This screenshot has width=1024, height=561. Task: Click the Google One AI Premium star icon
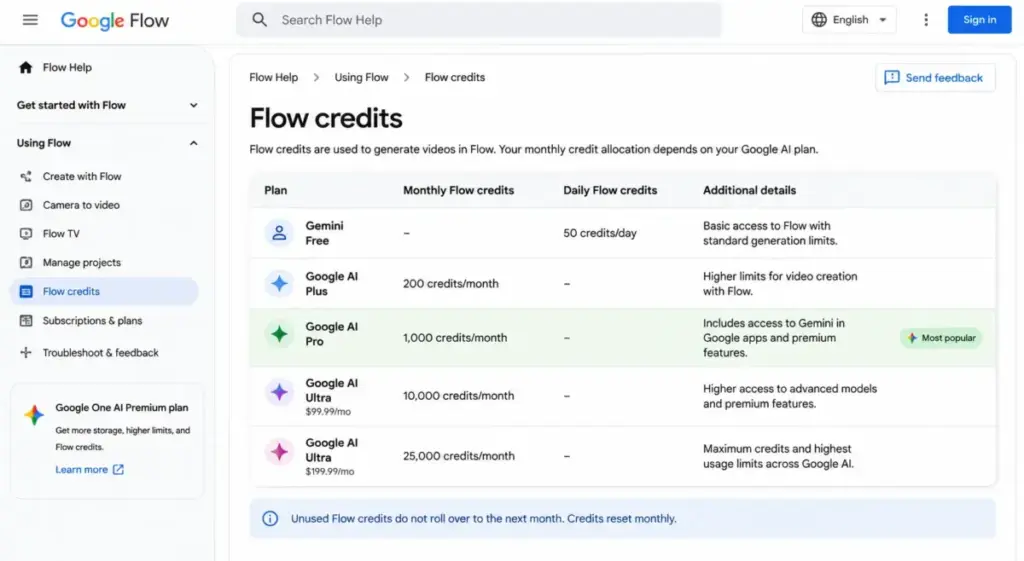[34, 415]
